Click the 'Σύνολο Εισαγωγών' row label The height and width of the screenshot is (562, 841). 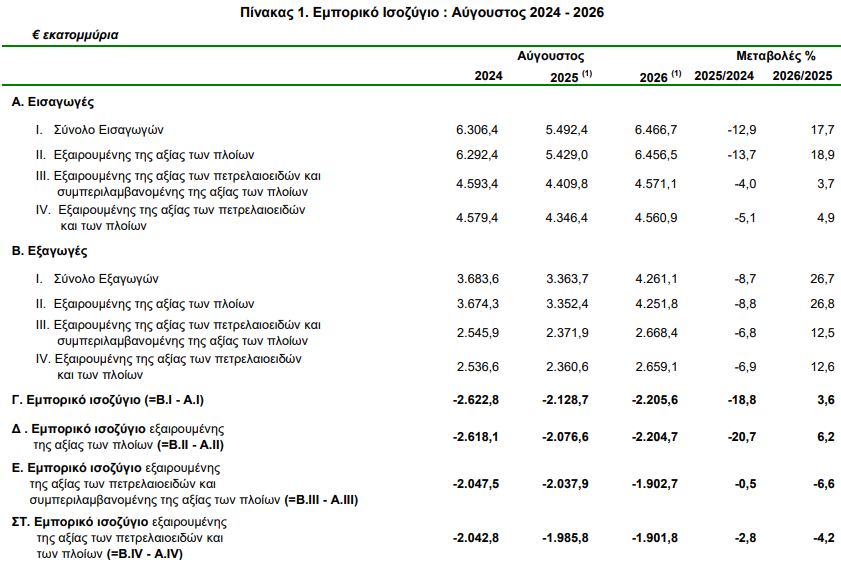108,130
